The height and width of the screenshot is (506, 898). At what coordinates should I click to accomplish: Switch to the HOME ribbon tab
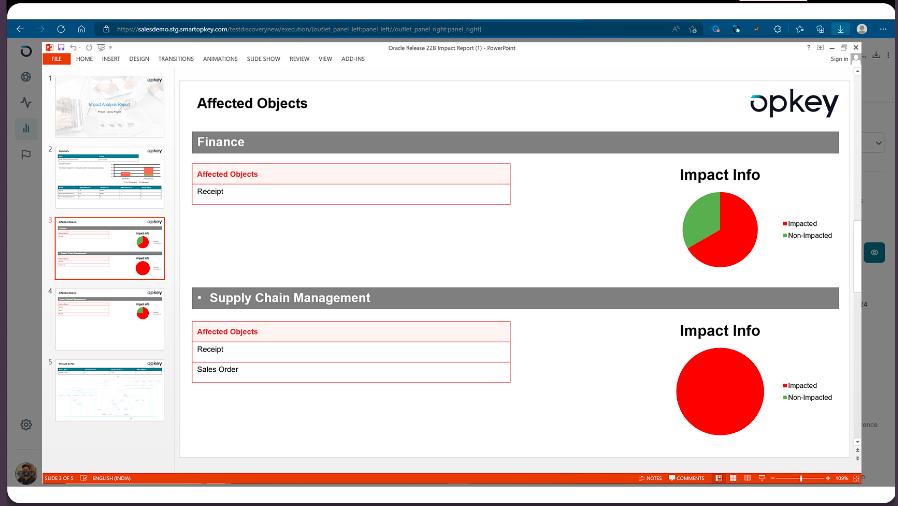[84, 58]
